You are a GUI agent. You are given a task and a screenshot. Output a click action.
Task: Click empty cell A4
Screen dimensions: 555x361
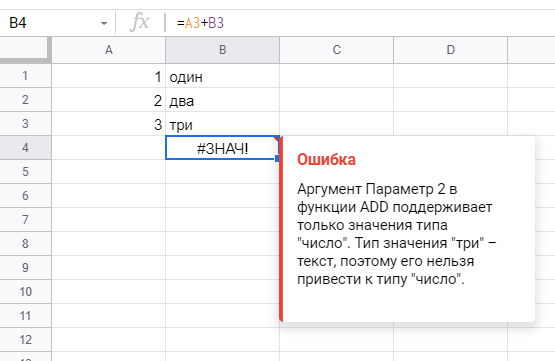(109, 148)
